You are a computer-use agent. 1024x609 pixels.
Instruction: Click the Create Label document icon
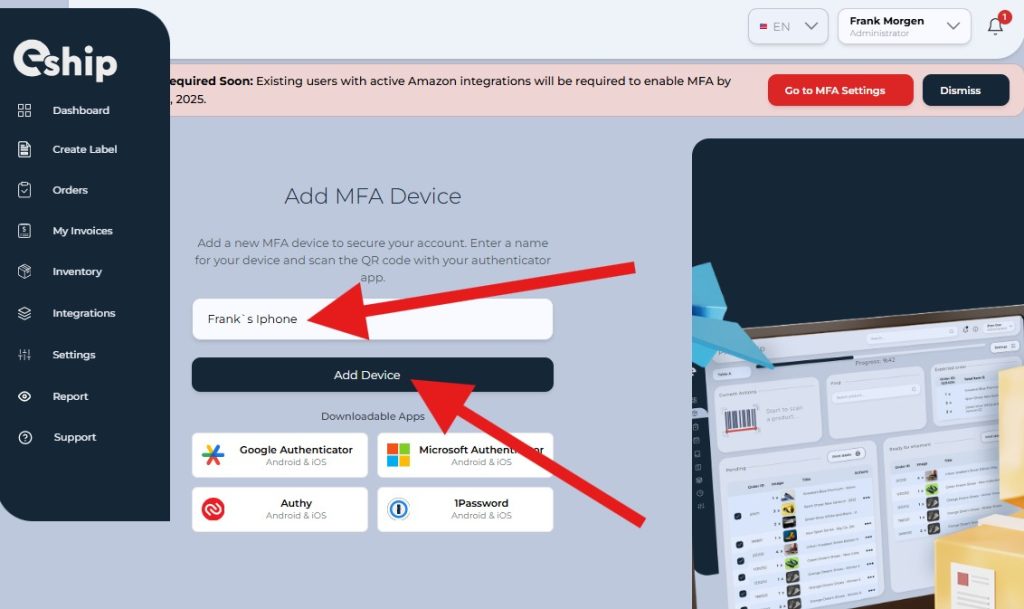click(24, 149)
